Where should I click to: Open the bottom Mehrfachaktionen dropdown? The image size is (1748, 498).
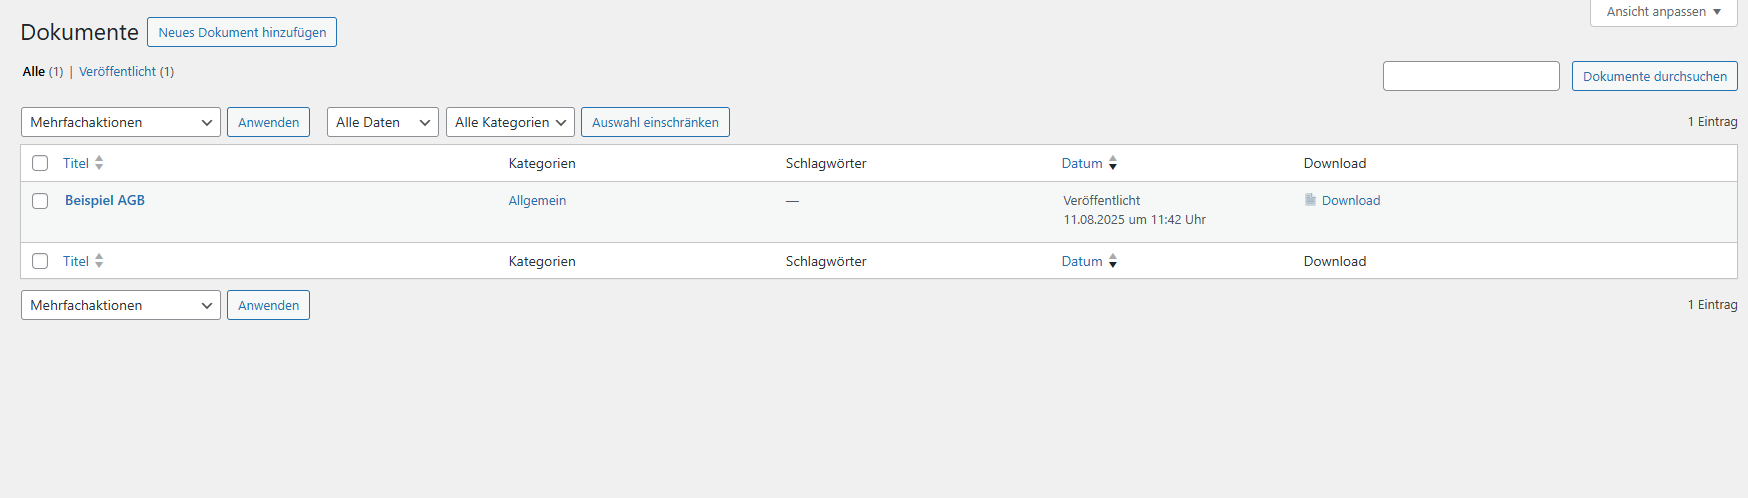(120, 305)
